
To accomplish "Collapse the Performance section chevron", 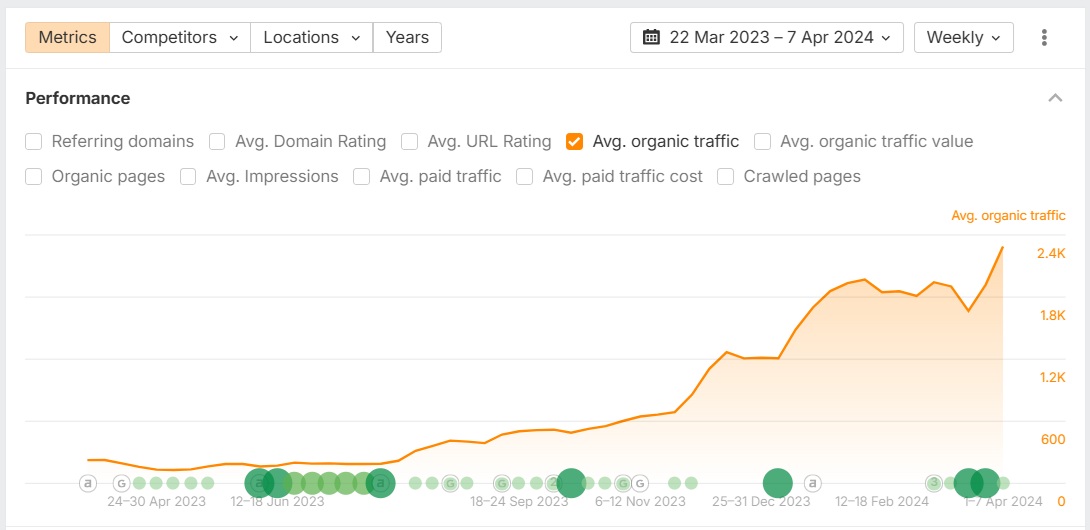I will (1054, 98).
